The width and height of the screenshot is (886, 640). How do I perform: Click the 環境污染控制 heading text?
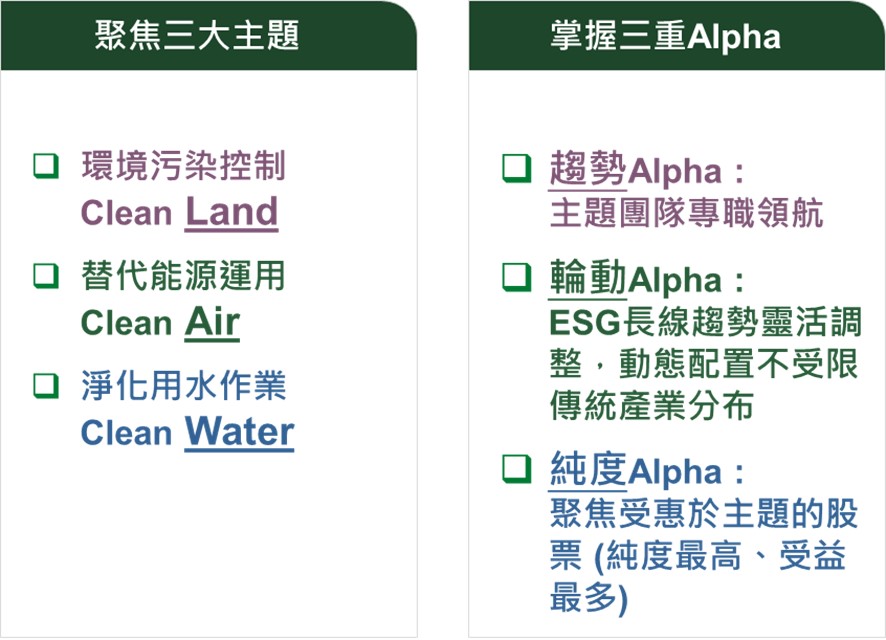(184, 166)
